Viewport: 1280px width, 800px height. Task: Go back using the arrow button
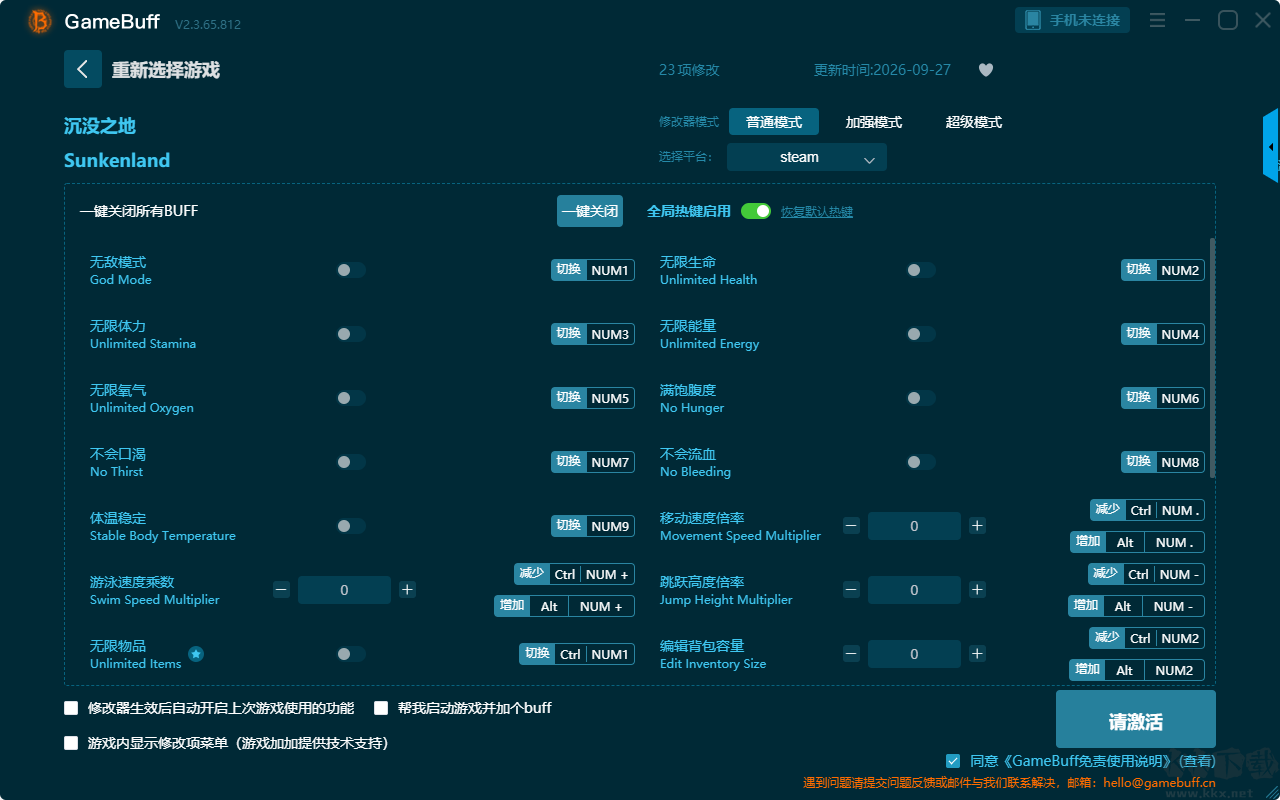[83, 69]
